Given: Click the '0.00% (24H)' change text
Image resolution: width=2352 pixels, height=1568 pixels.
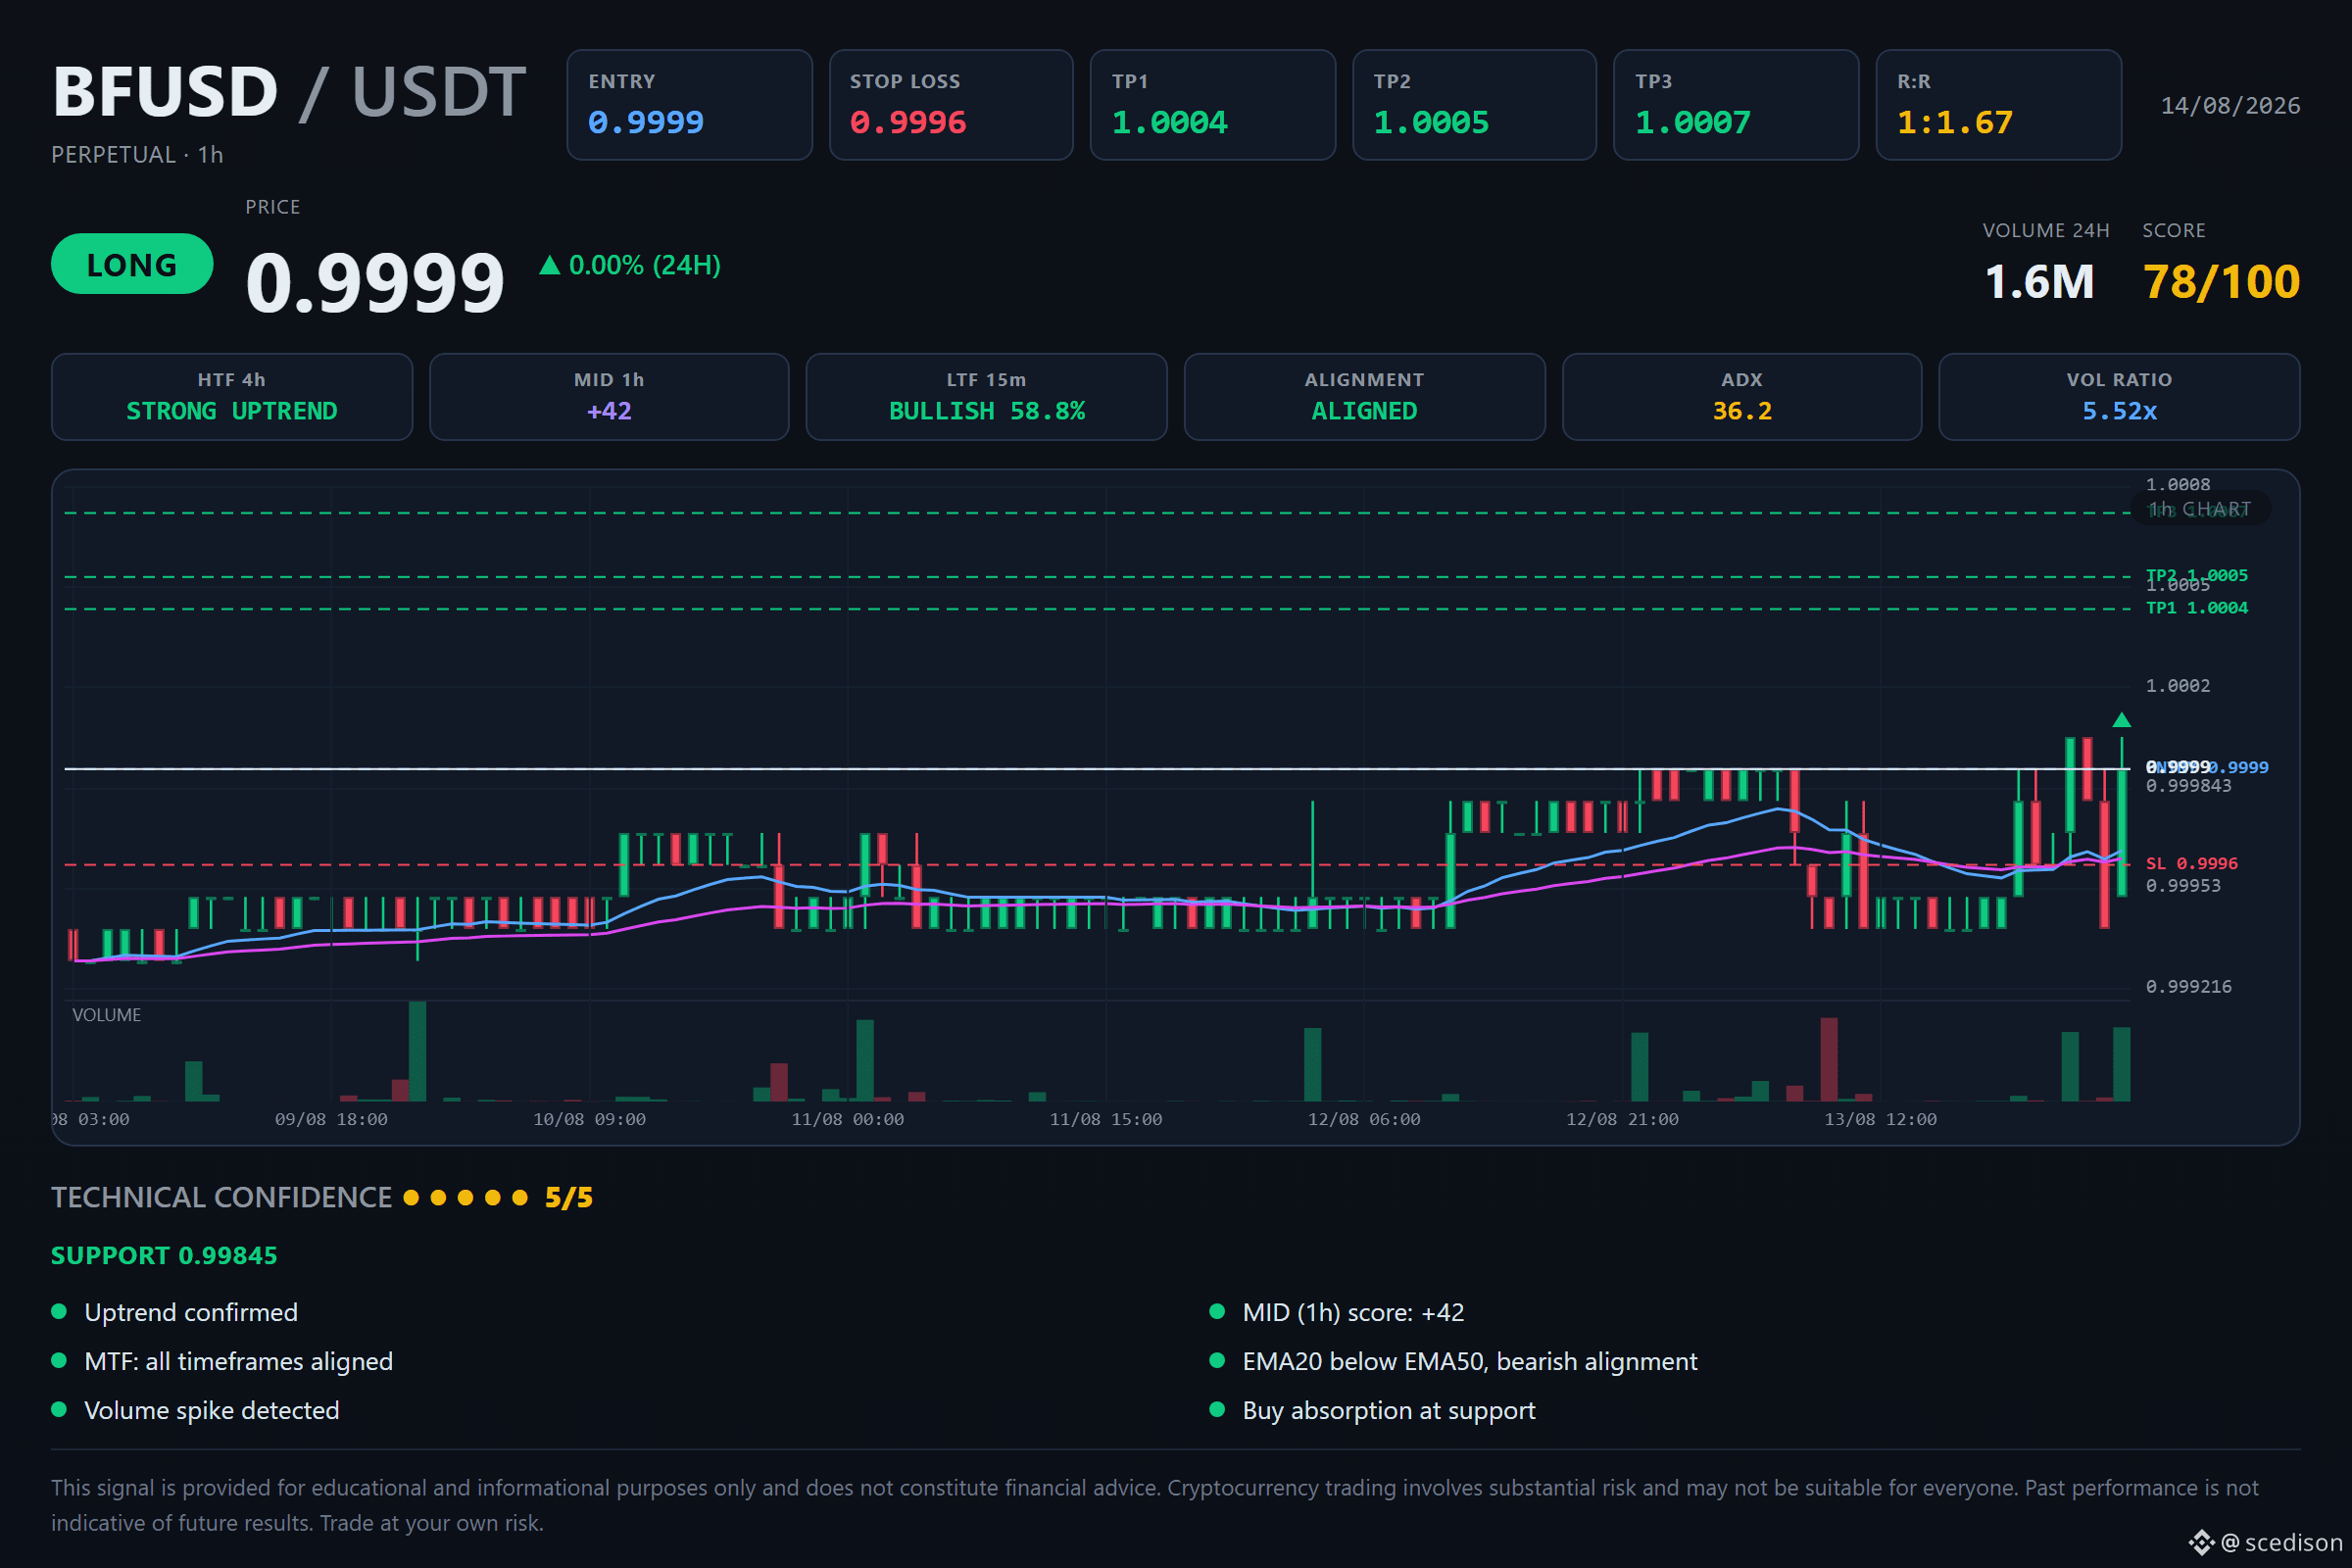Looking at the screenshot, I should (x=644, y=265).
